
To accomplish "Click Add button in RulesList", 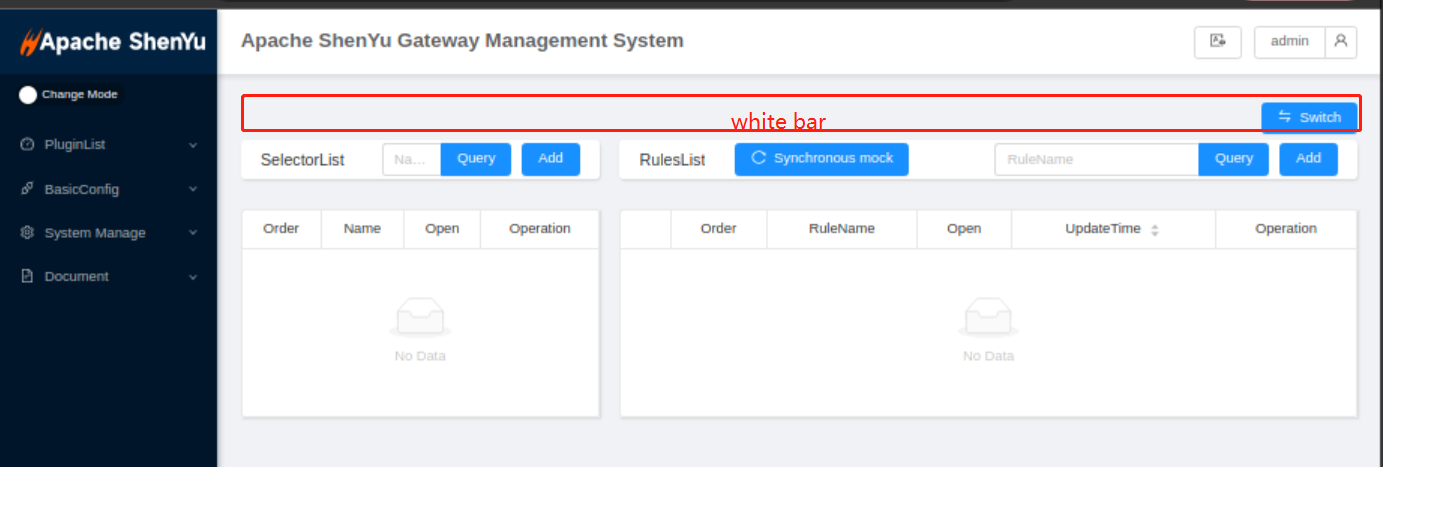I will point(1308,159).
